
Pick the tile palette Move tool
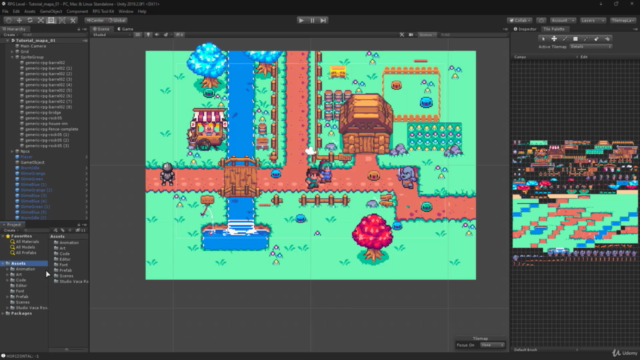(554, 39)
